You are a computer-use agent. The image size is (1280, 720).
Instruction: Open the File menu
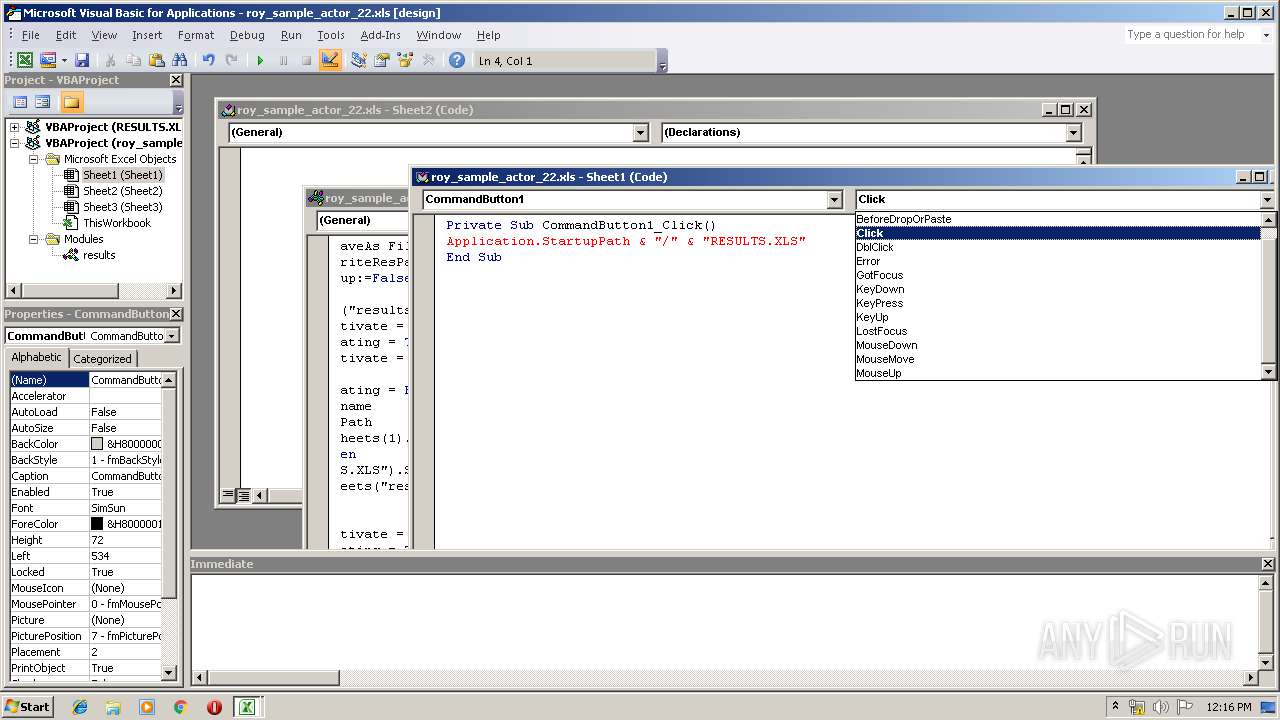[x=31, y=35]
